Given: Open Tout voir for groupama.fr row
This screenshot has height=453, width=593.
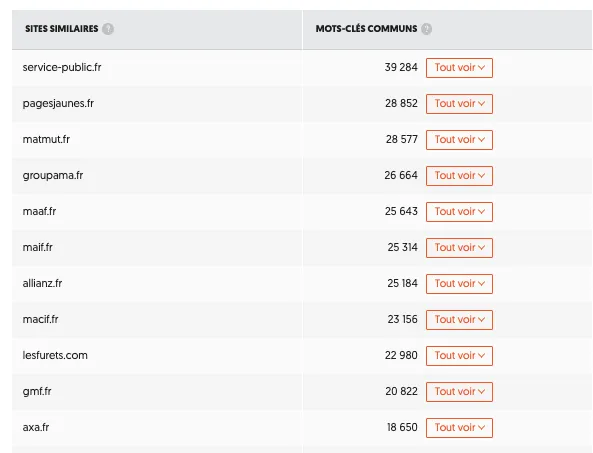Looking at the screenshot, I should click(x=459, y=175).
